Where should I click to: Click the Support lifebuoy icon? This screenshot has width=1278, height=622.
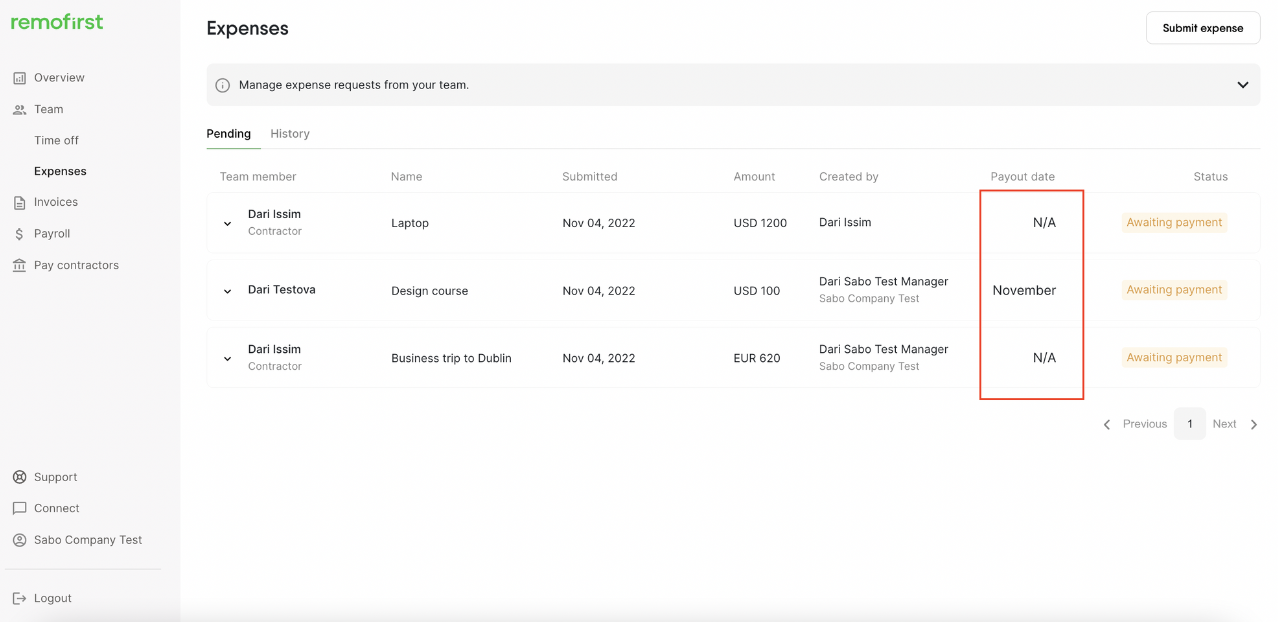point(19,478)
